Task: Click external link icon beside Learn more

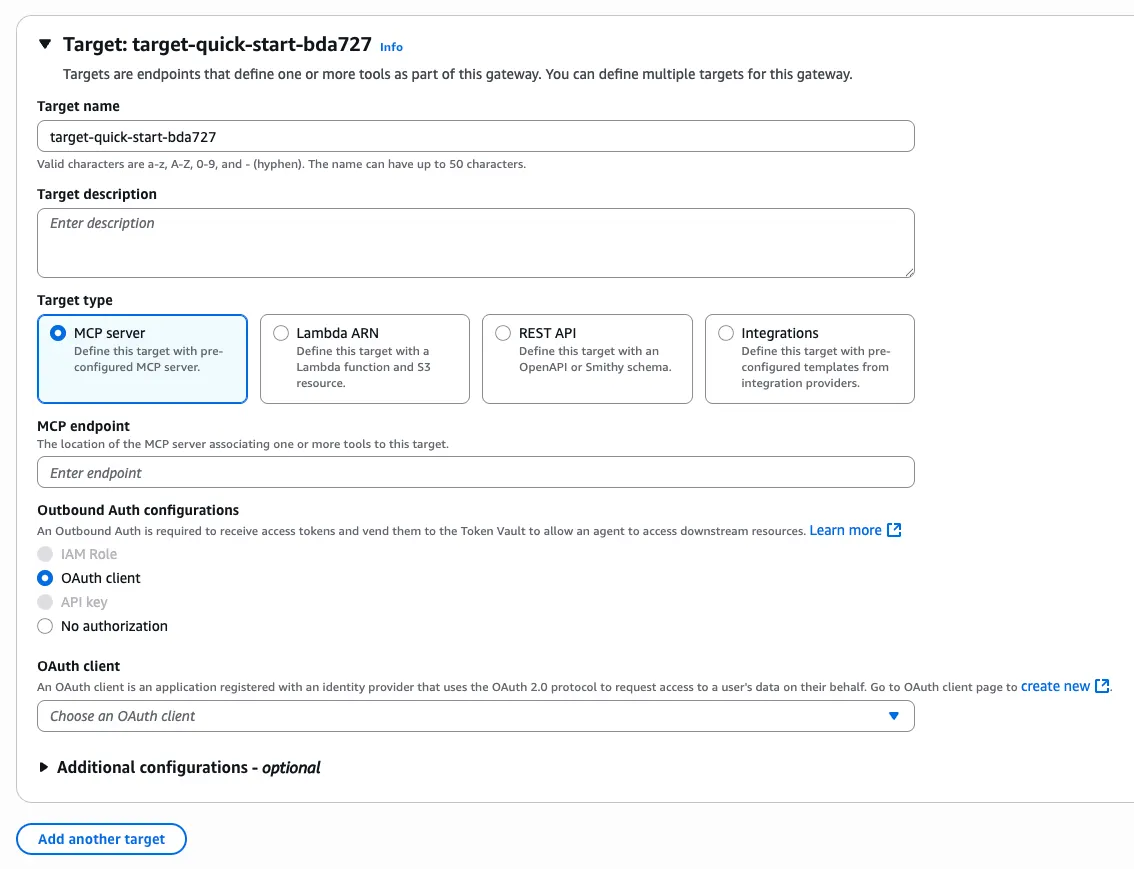Action: tap(895, 530)
